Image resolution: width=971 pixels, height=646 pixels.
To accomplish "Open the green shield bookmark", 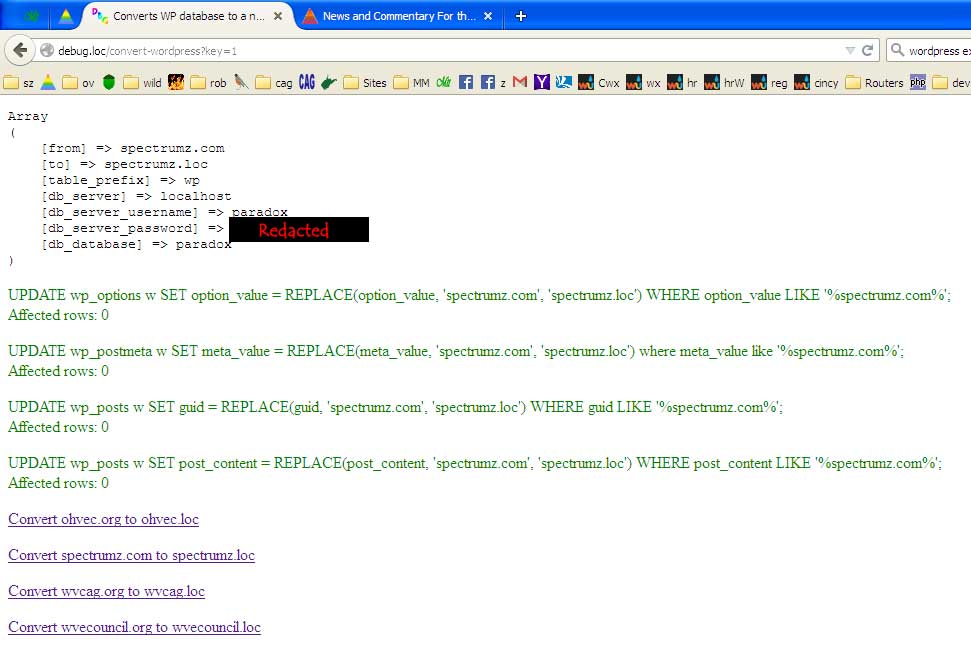I will (x=109, y=83).
